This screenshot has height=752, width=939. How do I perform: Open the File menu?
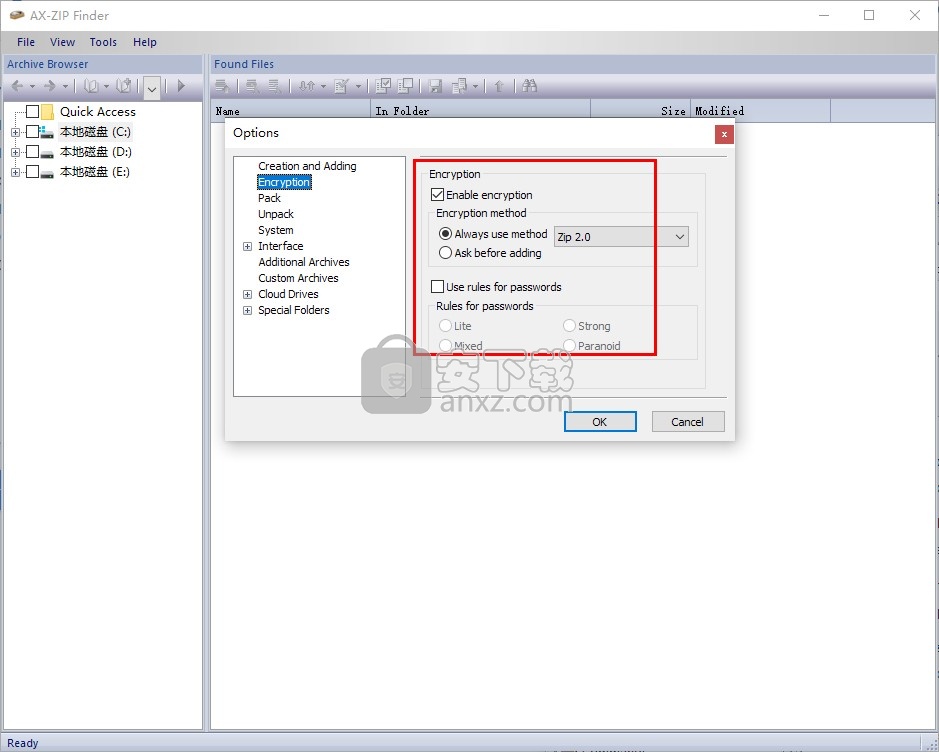(x=26, y=42)
